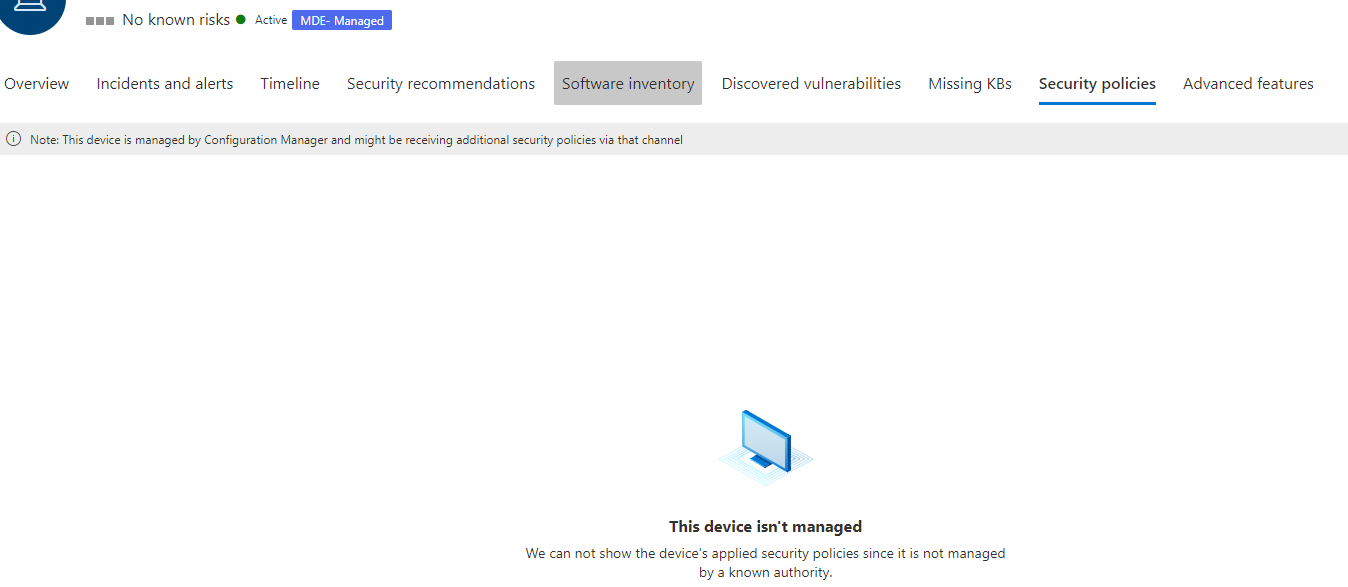
Task: Open Discovered vulnerabilities tab
Action: 811,84
